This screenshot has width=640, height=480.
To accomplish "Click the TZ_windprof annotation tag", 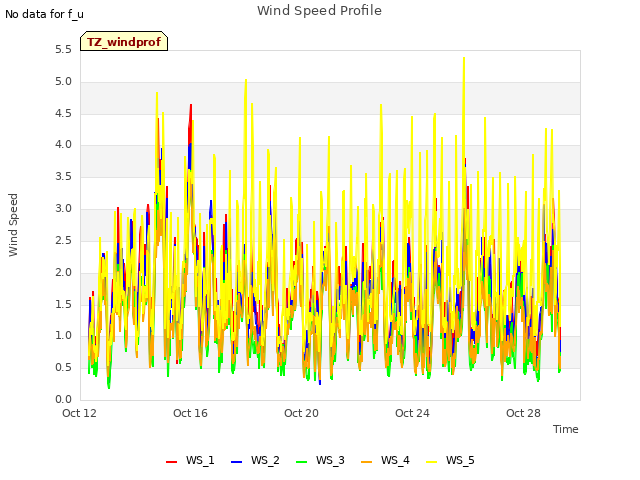I will tap(124, 41).
